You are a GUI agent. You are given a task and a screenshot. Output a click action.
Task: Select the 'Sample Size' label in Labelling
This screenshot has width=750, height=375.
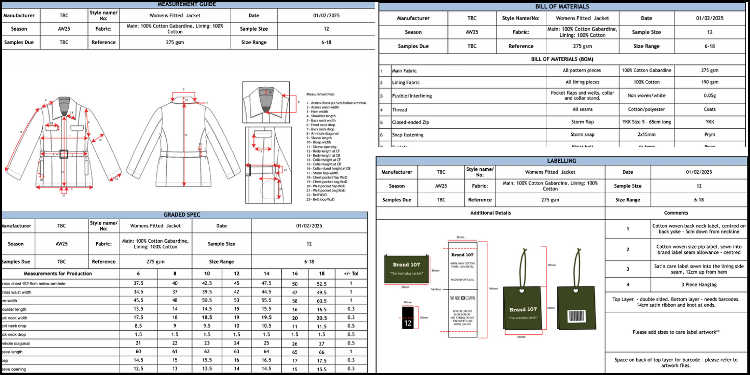pyautogui.click(x=628, y=186)
